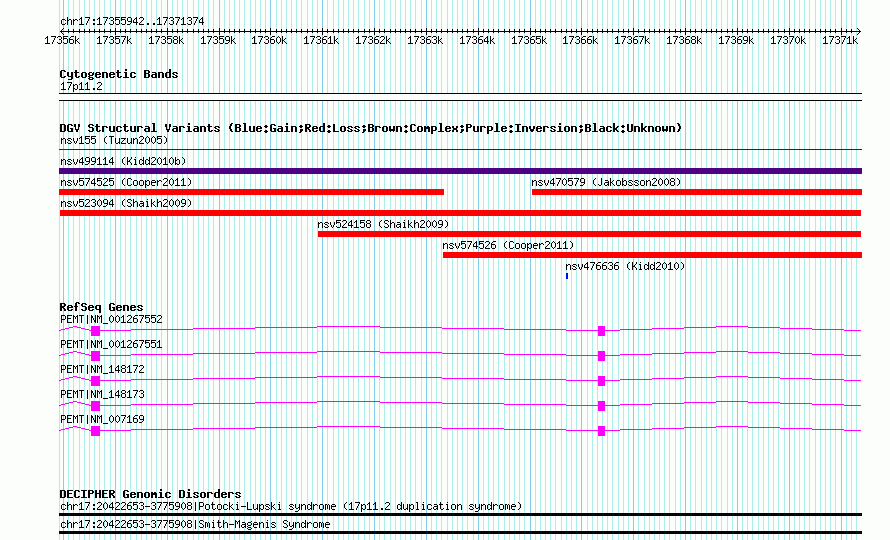Click the small blue nsv476636 gain mark
The width and height of the screenshot is (890, 540).
[x=567, y=276]
